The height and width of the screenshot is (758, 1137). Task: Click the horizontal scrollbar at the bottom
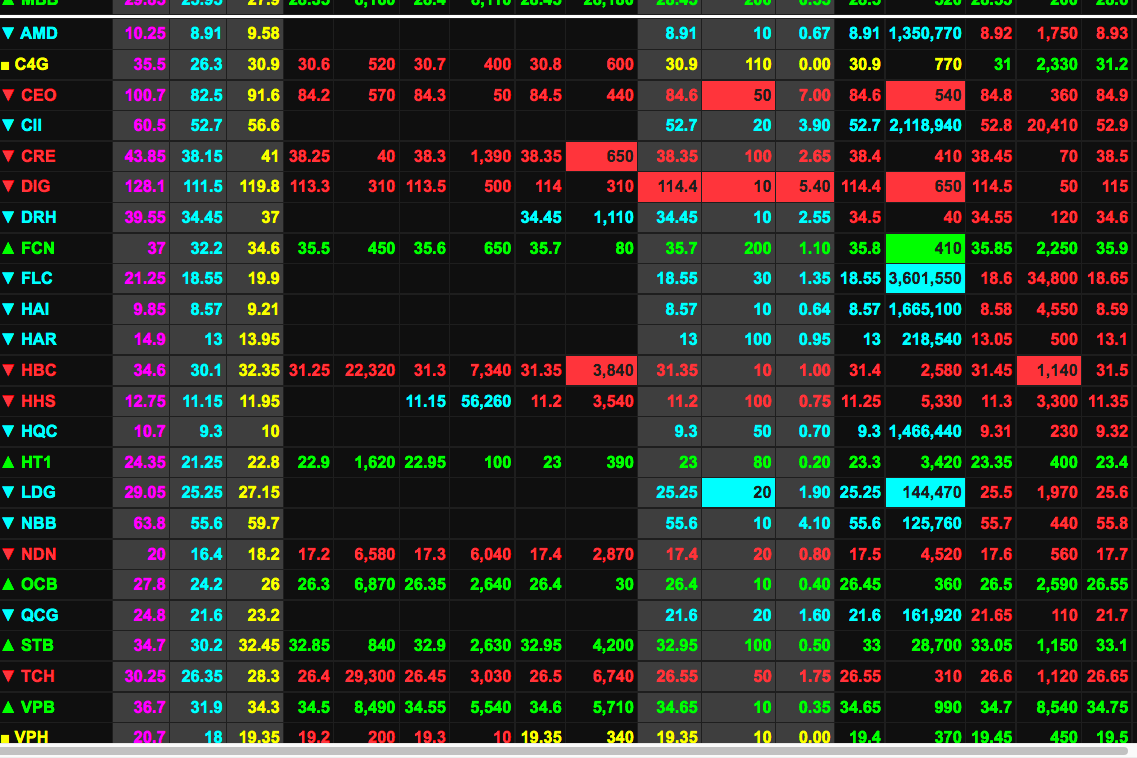click(x=560, y=750)
